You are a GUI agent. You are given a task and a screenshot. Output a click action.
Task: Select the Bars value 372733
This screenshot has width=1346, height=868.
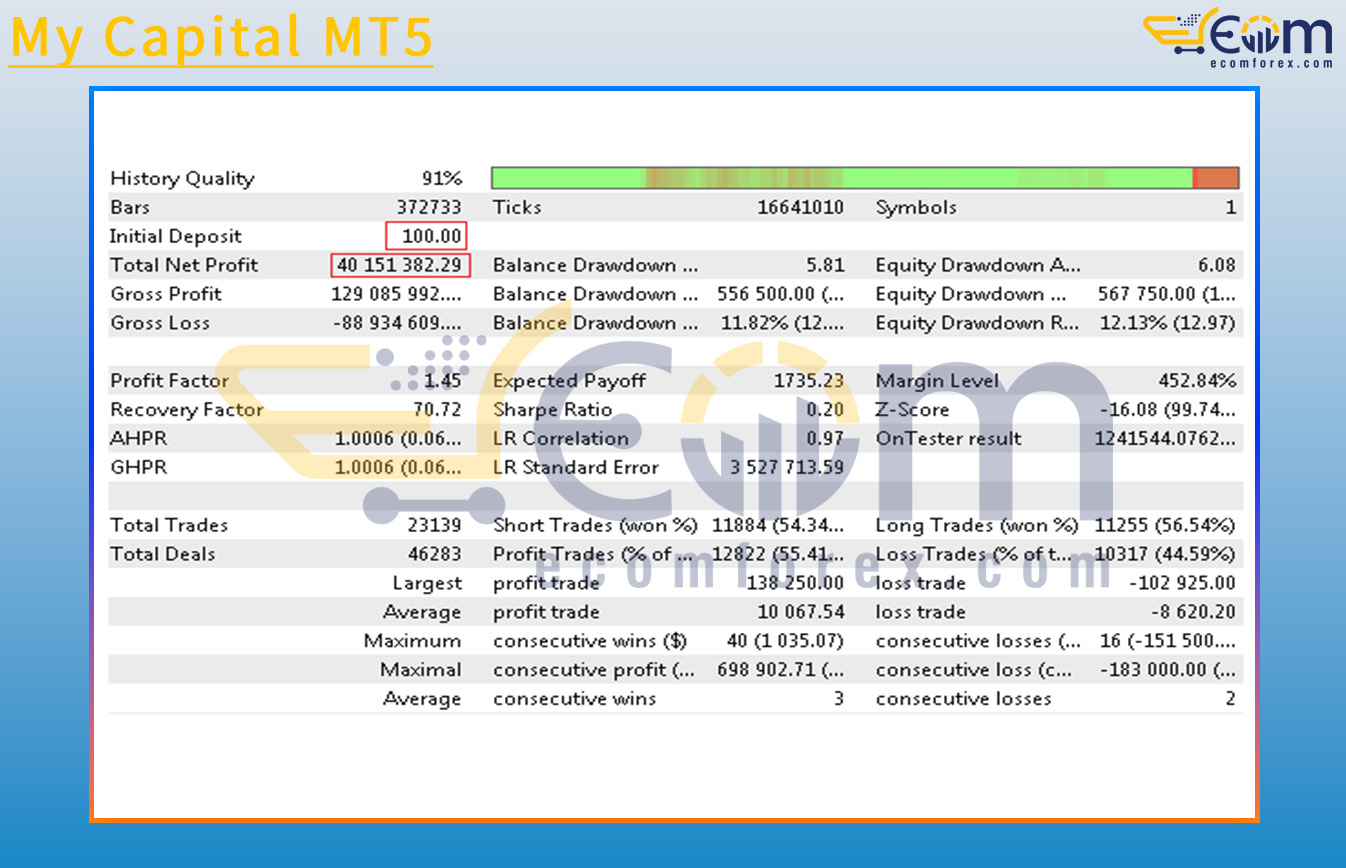tap(430, 208)
